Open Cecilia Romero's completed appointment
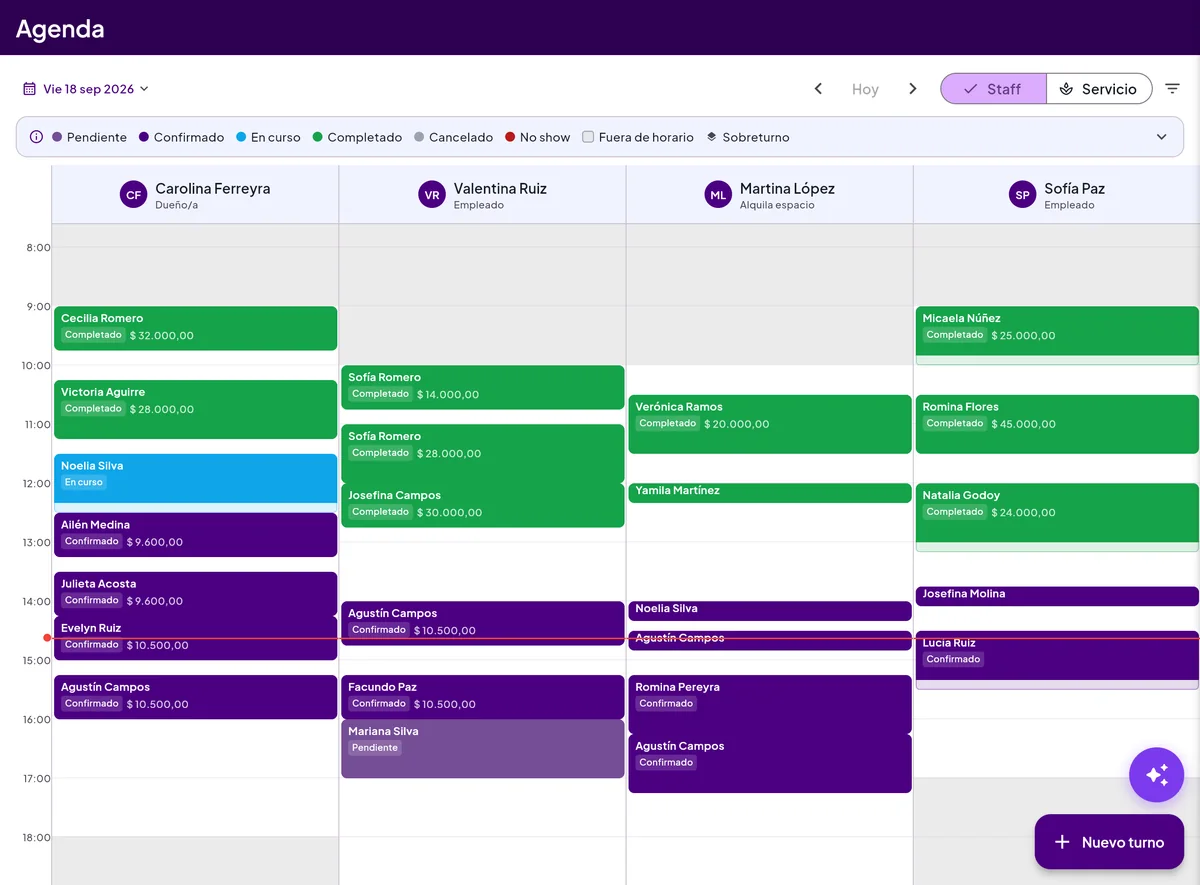 pyautogui.click(x=196, y=328)
